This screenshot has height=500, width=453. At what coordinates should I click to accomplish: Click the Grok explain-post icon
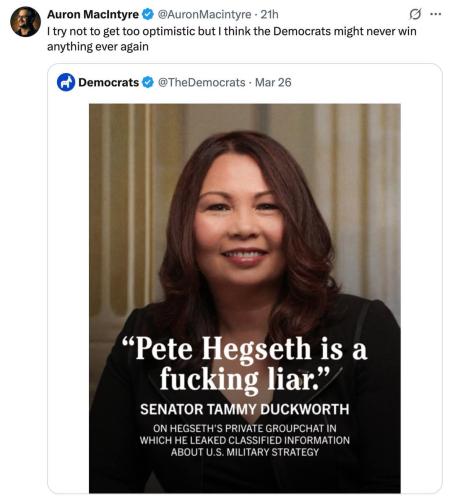coord(415,14)
